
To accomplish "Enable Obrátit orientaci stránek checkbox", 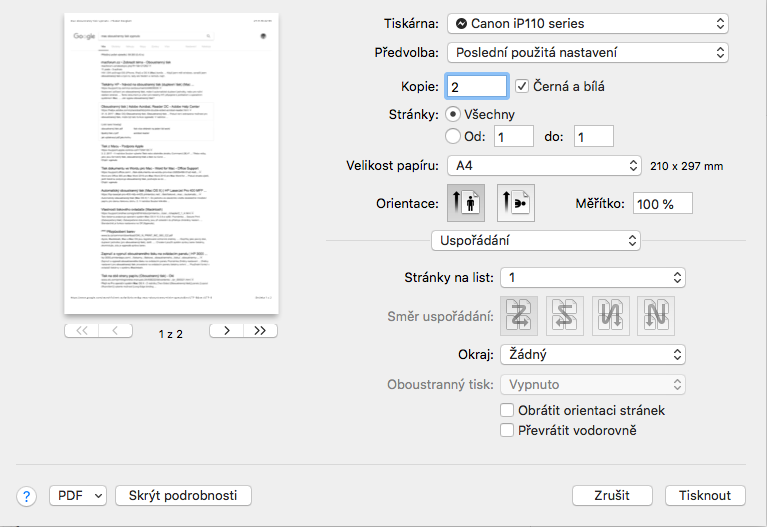I will pos(507,410).
